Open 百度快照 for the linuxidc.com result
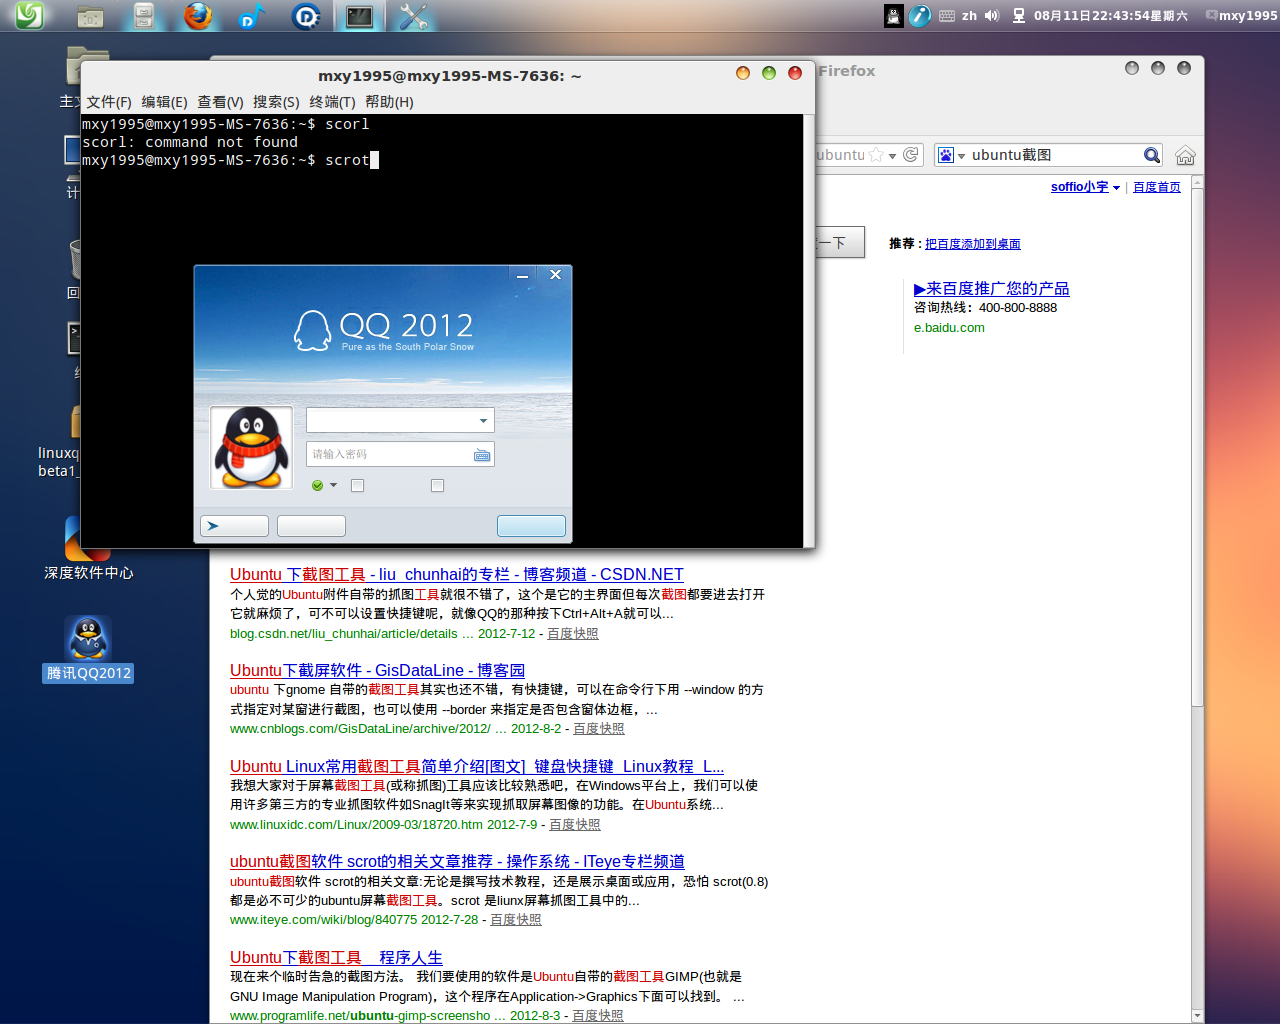 pyautogui.click(x=575, y=825)
